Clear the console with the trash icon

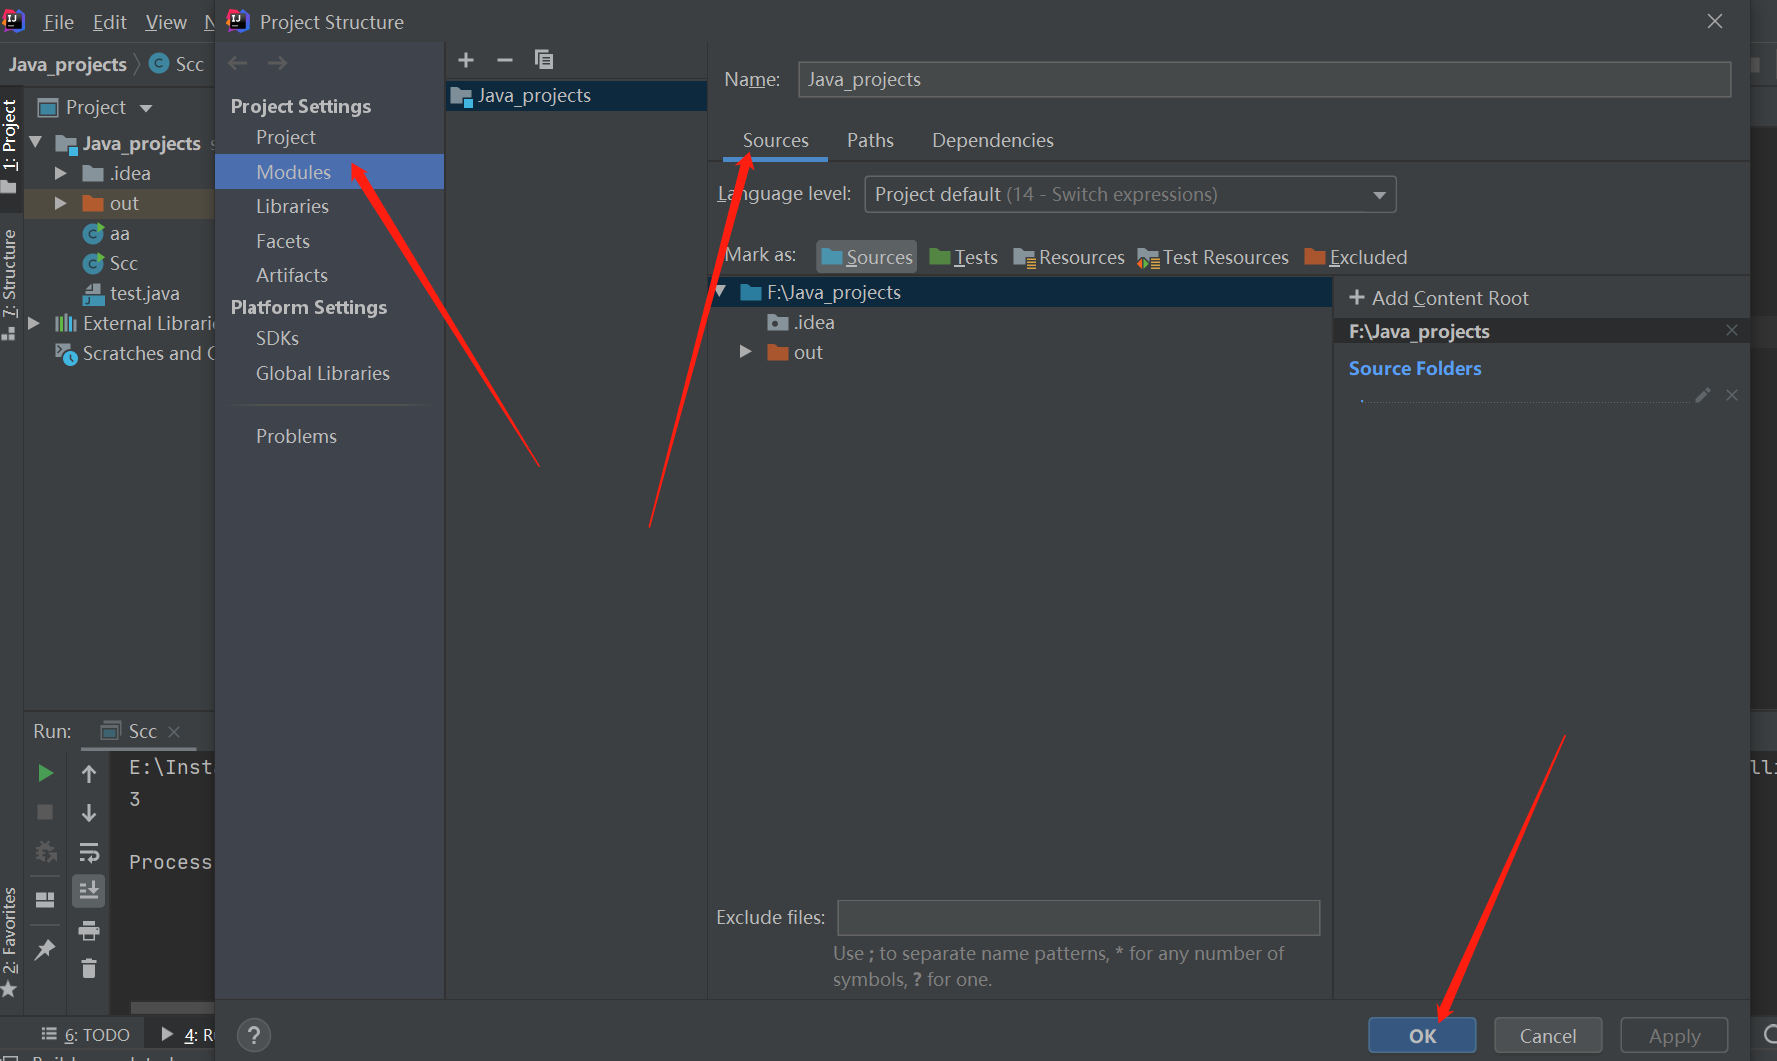pyautogui.click(x=88, y=968)
